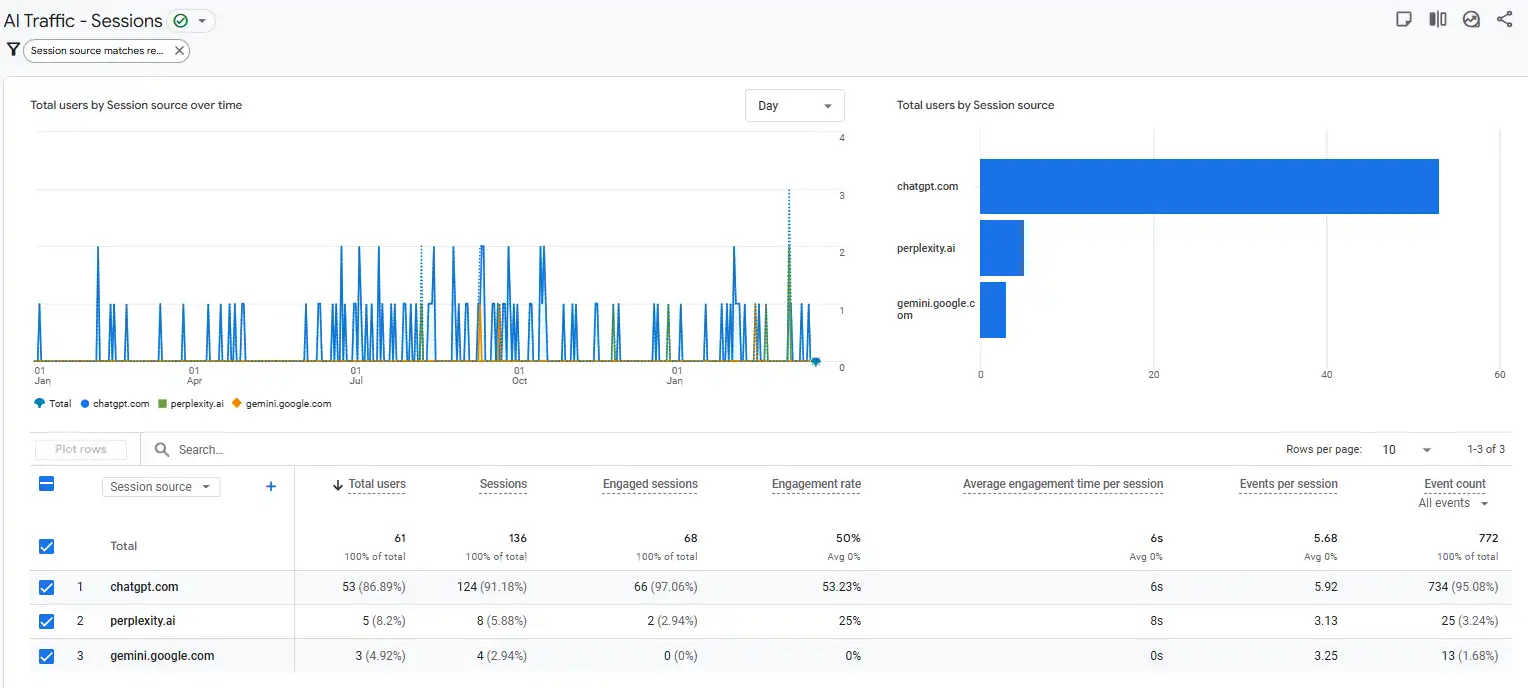This screenshot has width=1528, height=688.
Task: Click the green report status check icon
Action: (x=180, y=20)
